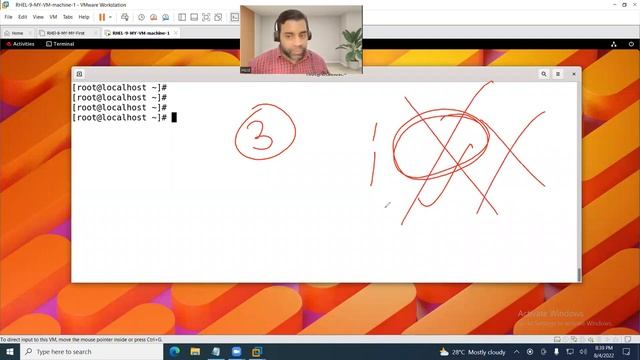Open the weather widget showing 28°C Mostly cloudy

(472, 352)
